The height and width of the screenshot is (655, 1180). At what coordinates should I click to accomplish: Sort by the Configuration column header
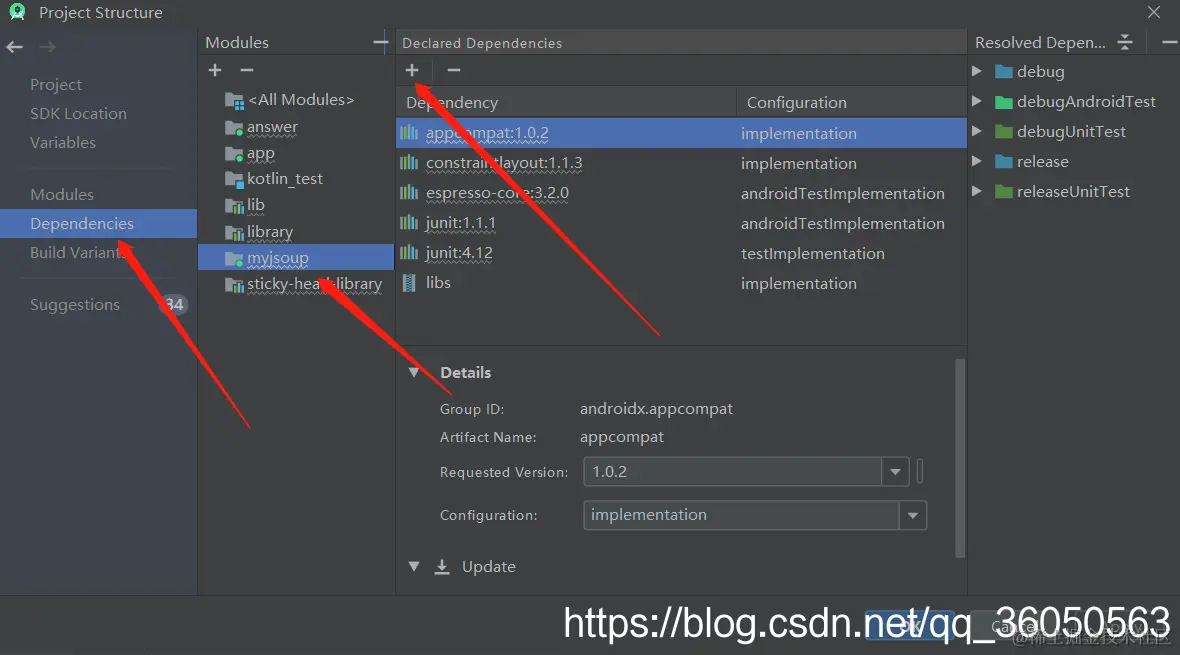tap(851, 102)
